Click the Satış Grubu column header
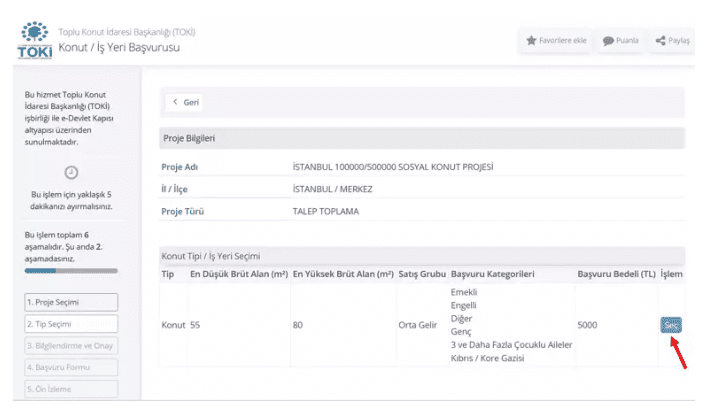Viewport: 719px width, 418px height. point(420,273)
